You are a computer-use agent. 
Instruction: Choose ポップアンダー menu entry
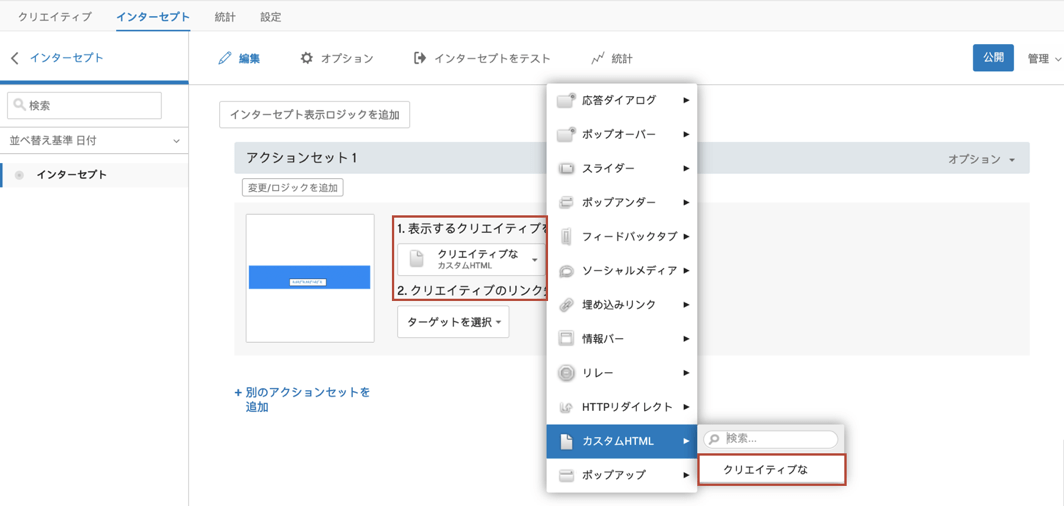click(x=622, y=202)
